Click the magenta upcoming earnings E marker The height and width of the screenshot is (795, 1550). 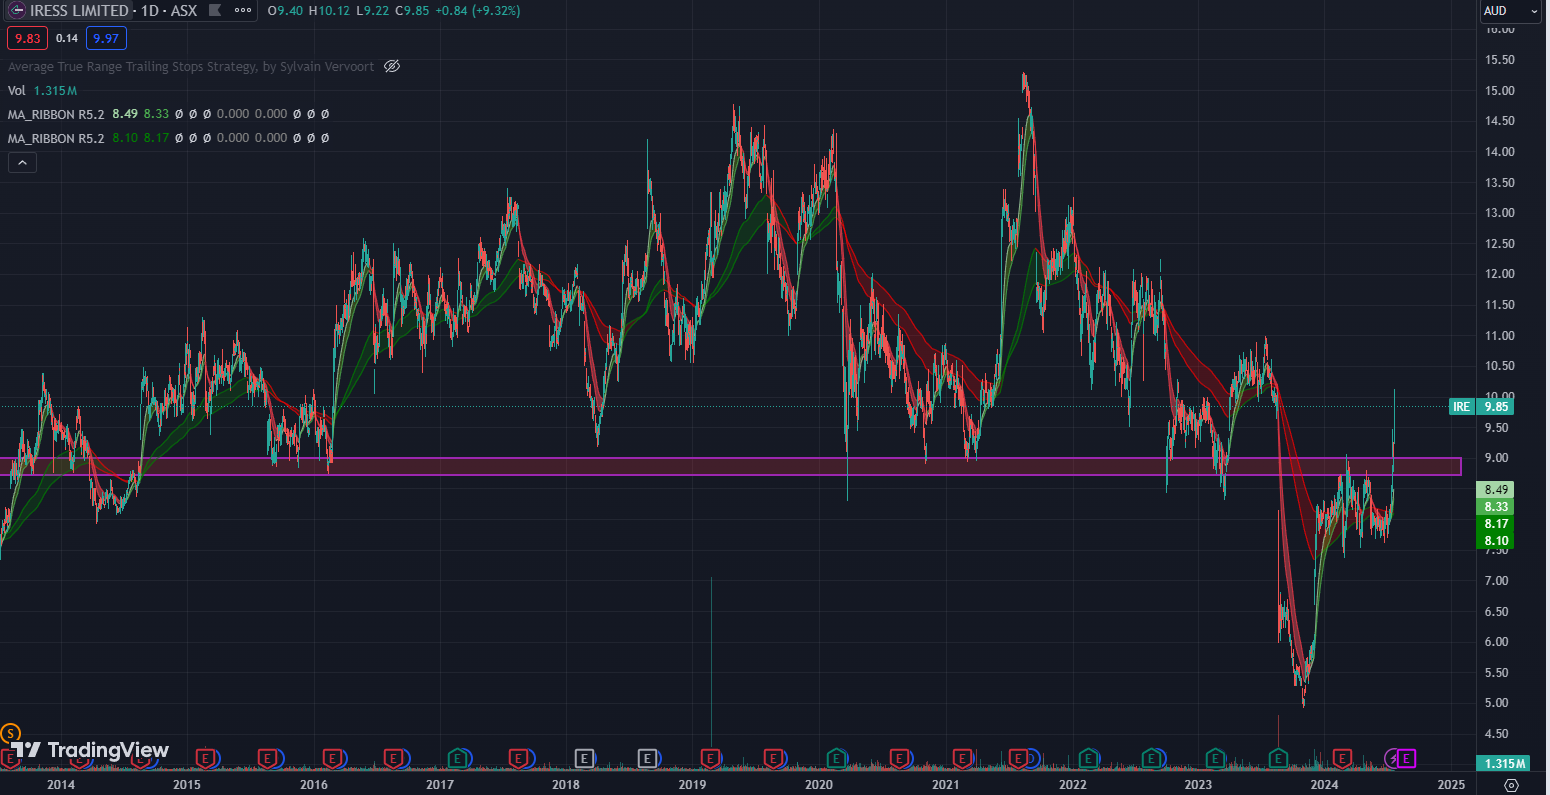1407,759
